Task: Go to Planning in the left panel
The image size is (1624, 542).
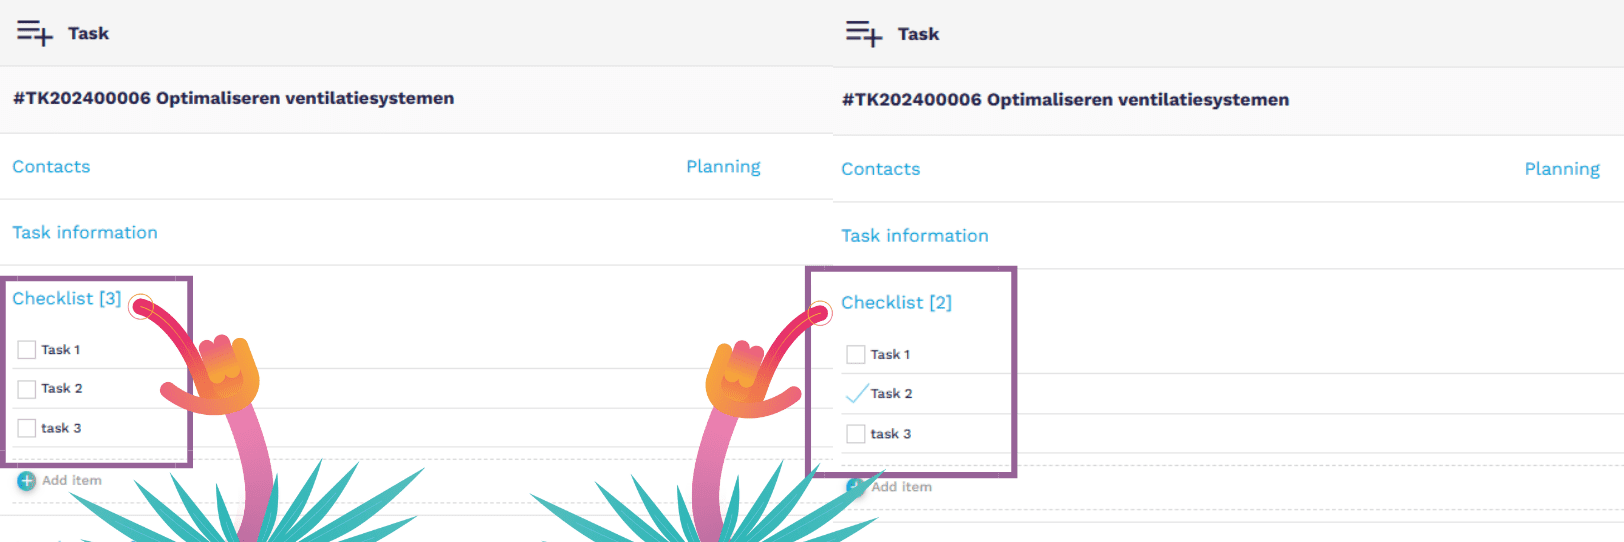Action: pyautogui.click(x=723, y=167)
